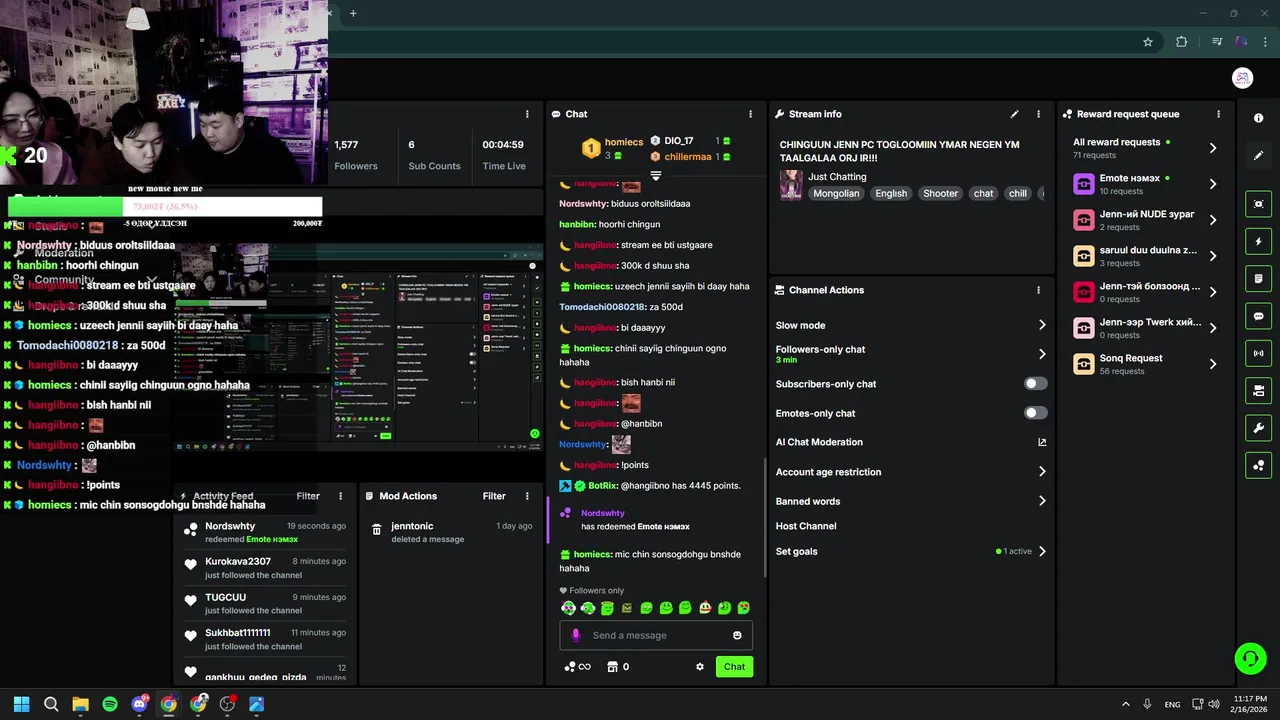Screen dimensions: 1280x720
Task: Expand Banned words settings
Action: tap(1042, 501)
